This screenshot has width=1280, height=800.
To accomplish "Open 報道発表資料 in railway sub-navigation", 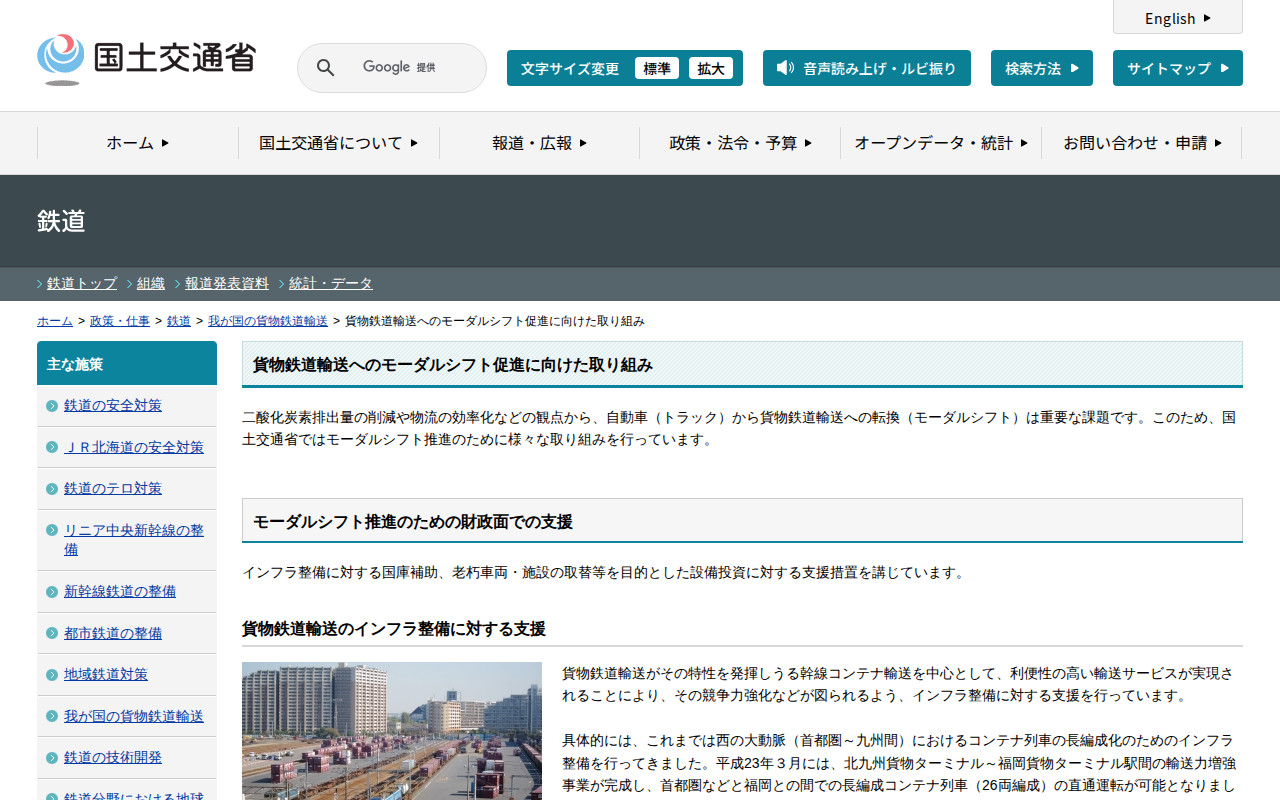I will click(227, 283).
